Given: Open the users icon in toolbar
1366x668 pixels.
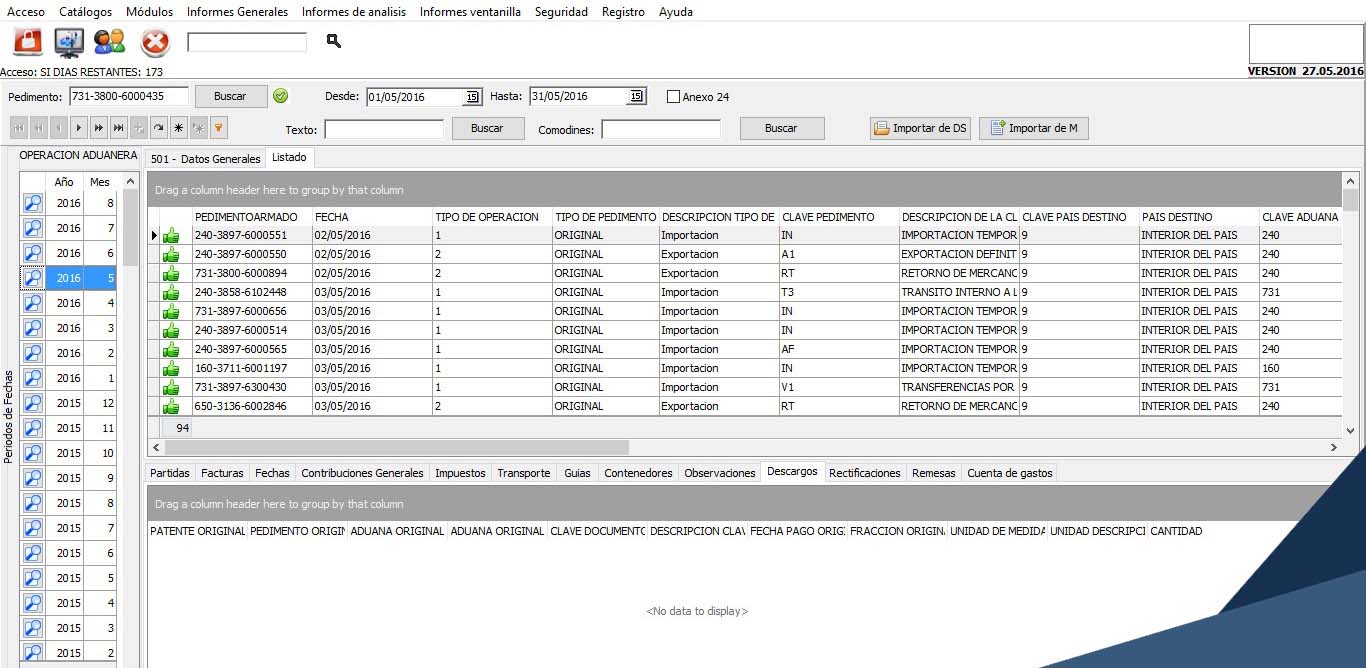Looking at the screenshot, I should pos(110,42).
